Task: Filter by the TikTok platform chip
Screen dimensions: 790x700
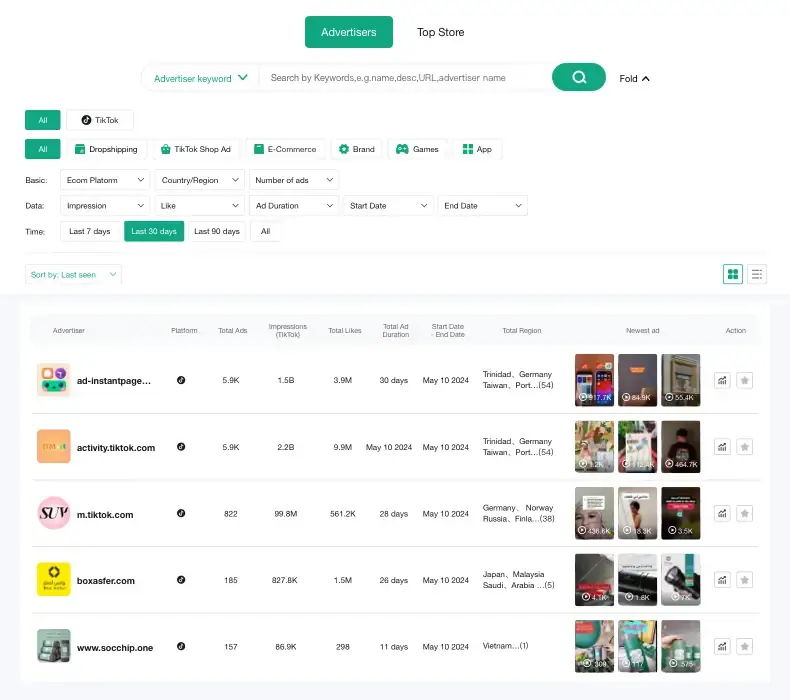Action: 100,120
